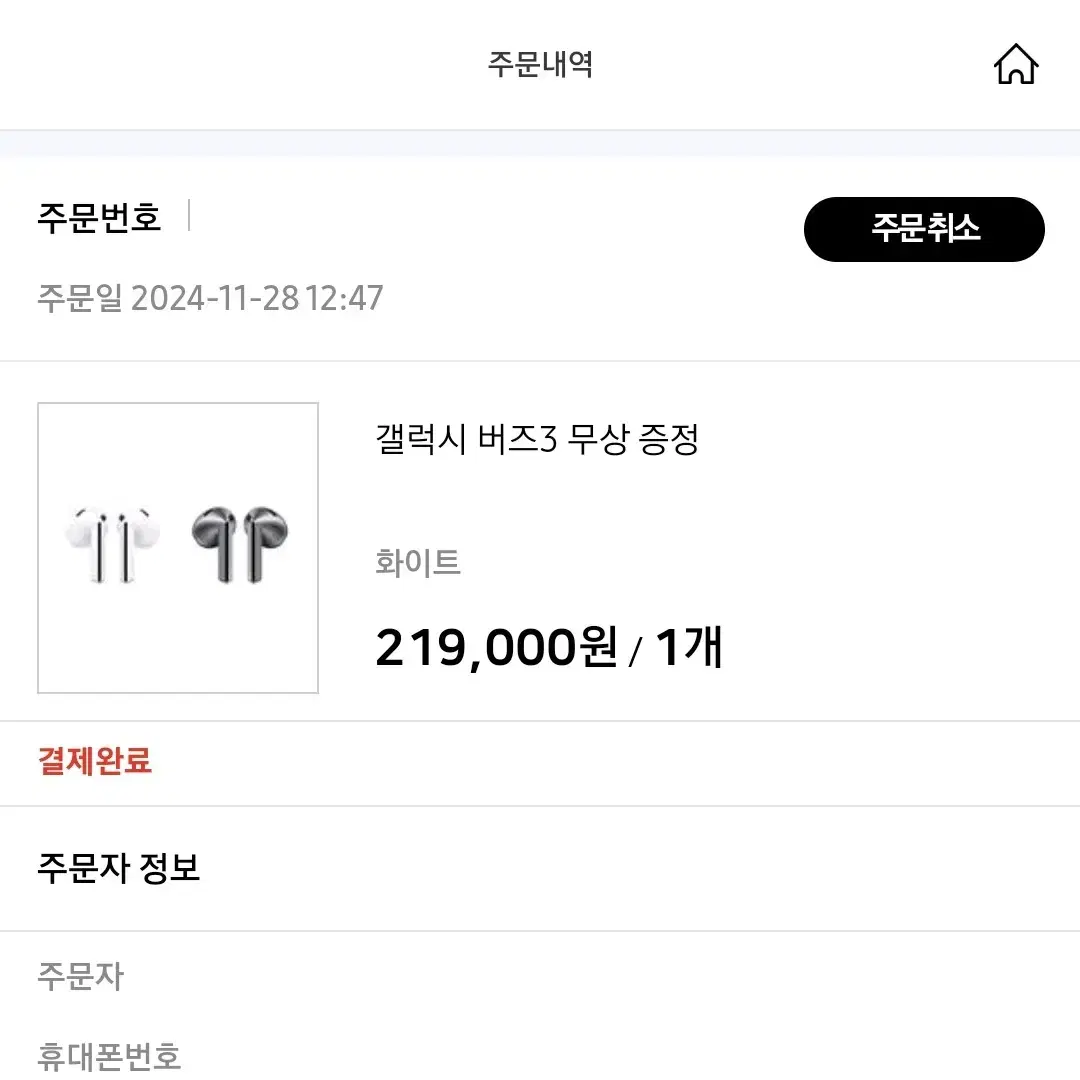The image size is (1080, 1080).
Task: Go to home via the house icon
Action: point(1016,64)
